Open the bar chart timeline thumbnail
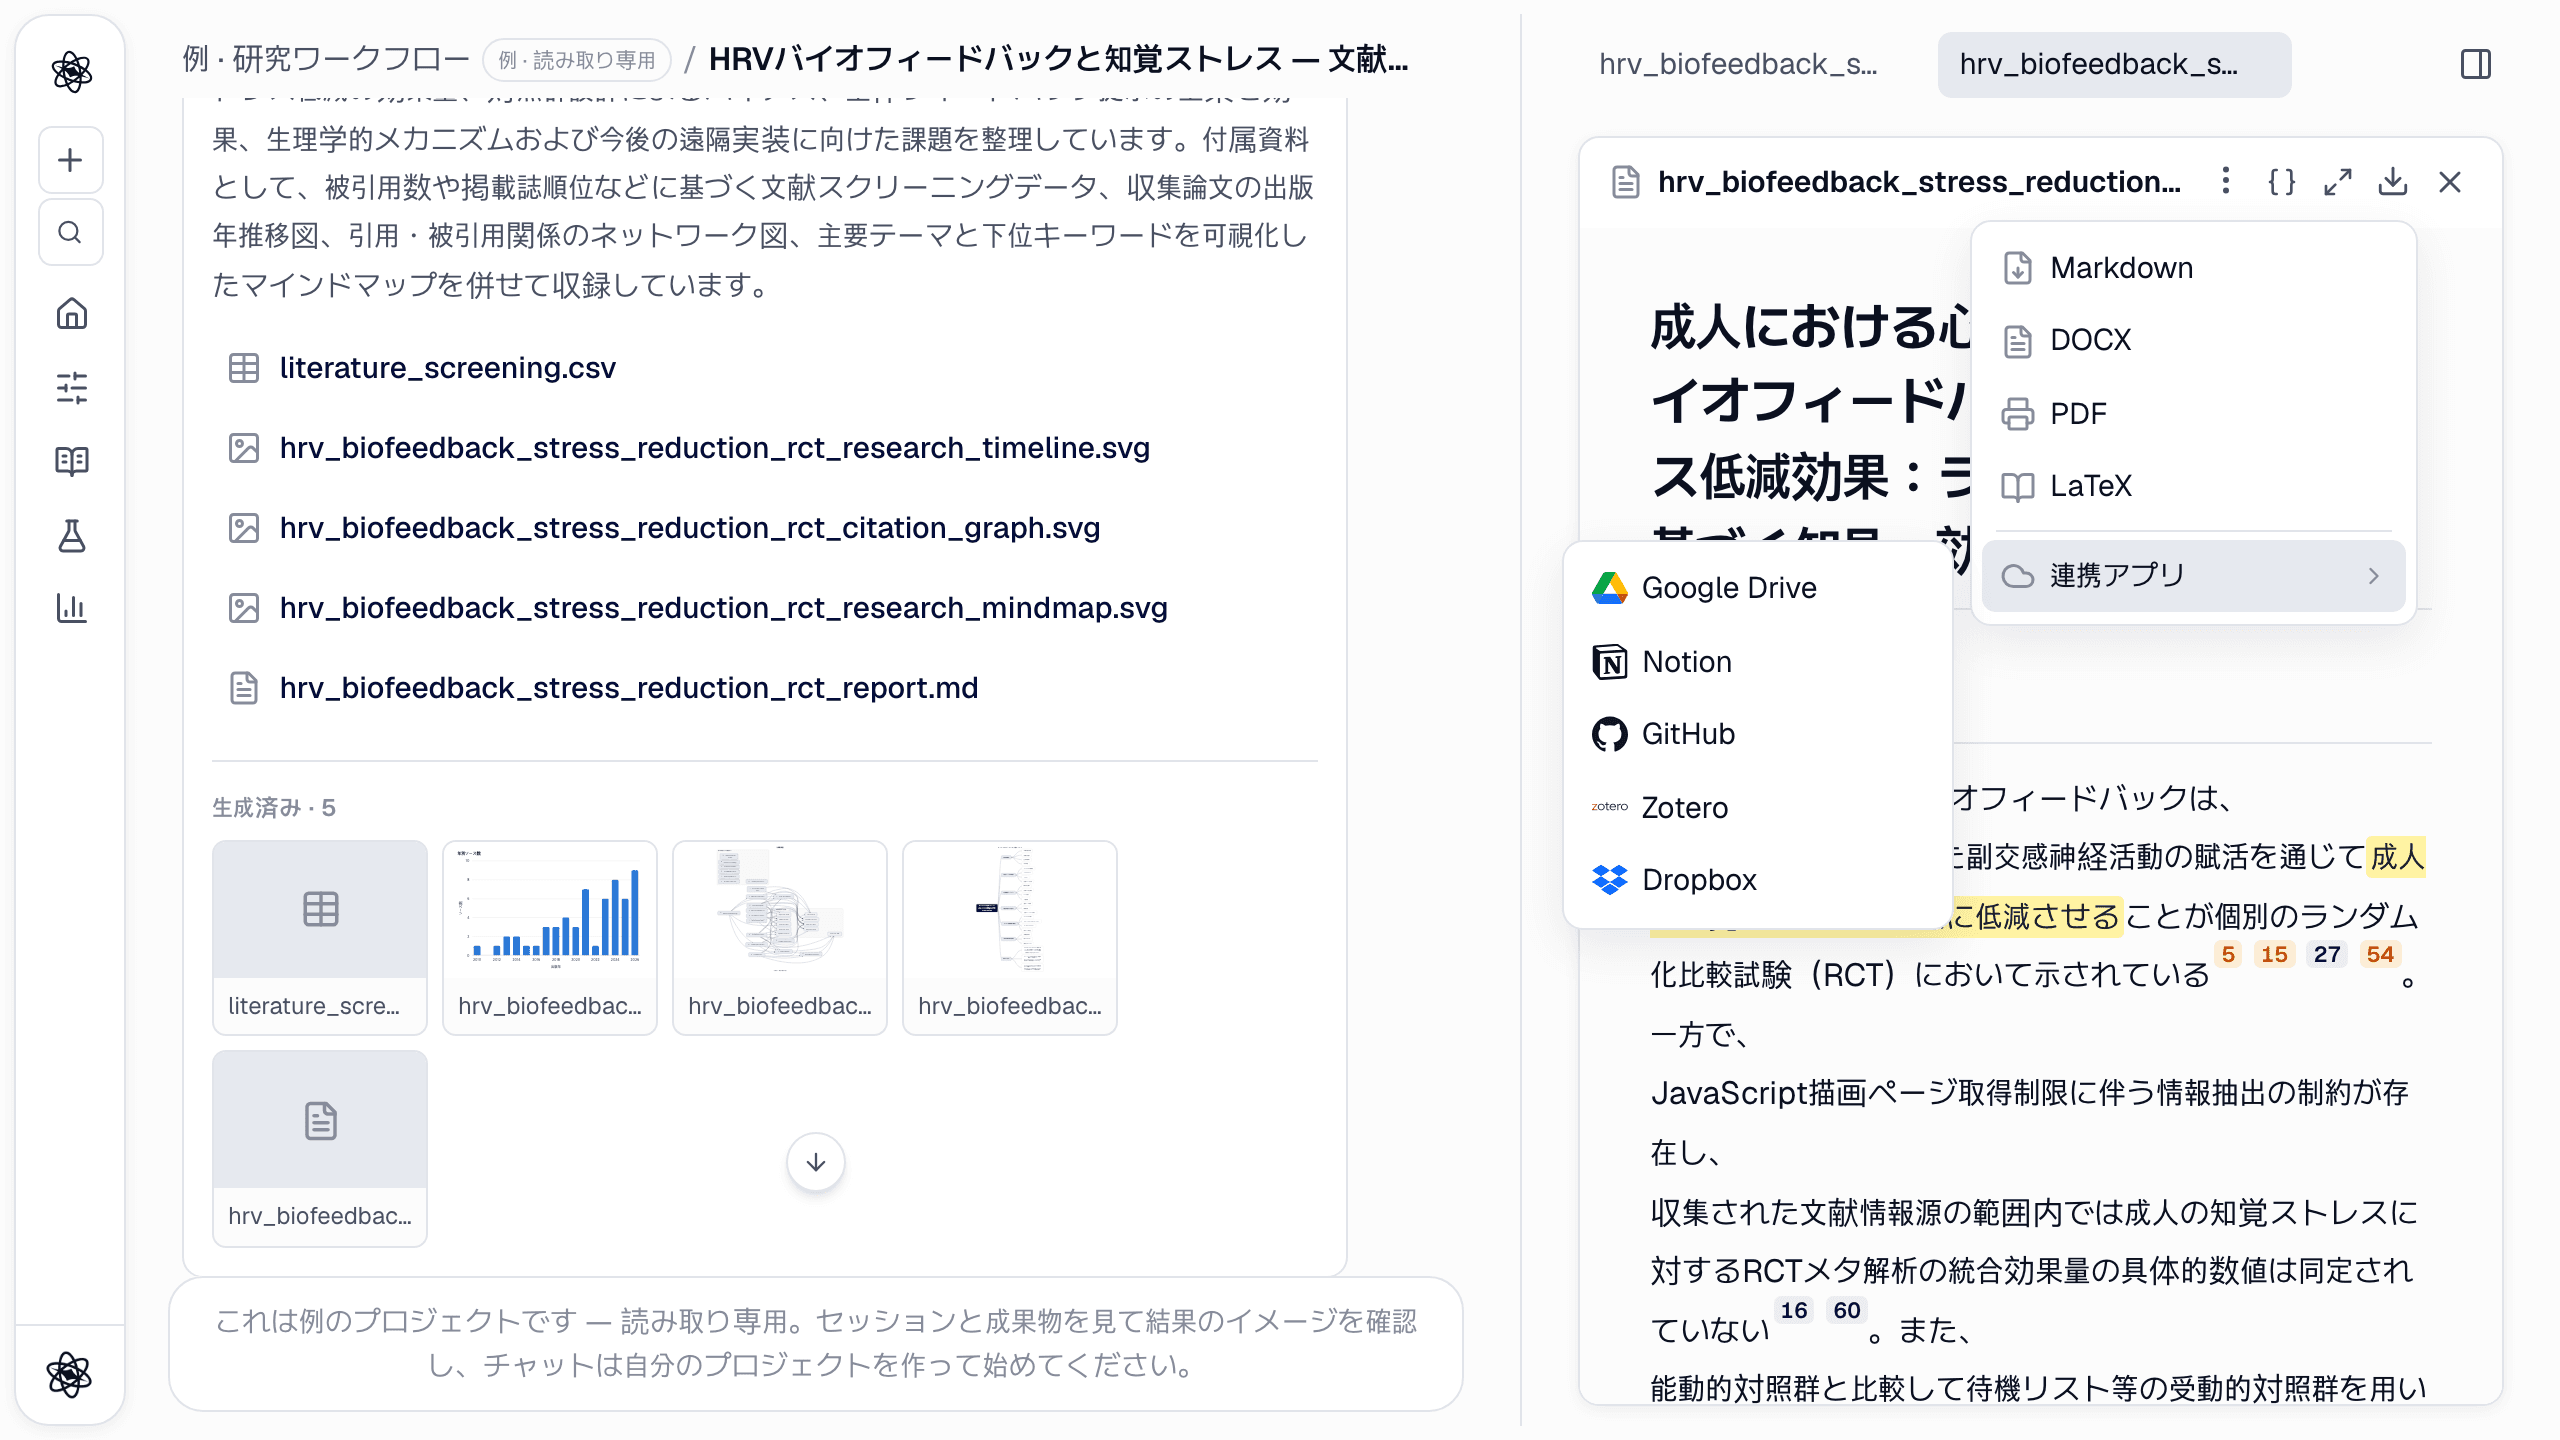This screenshot has width=2560, height=1440. pyautogui.click(x=550, y=937)
